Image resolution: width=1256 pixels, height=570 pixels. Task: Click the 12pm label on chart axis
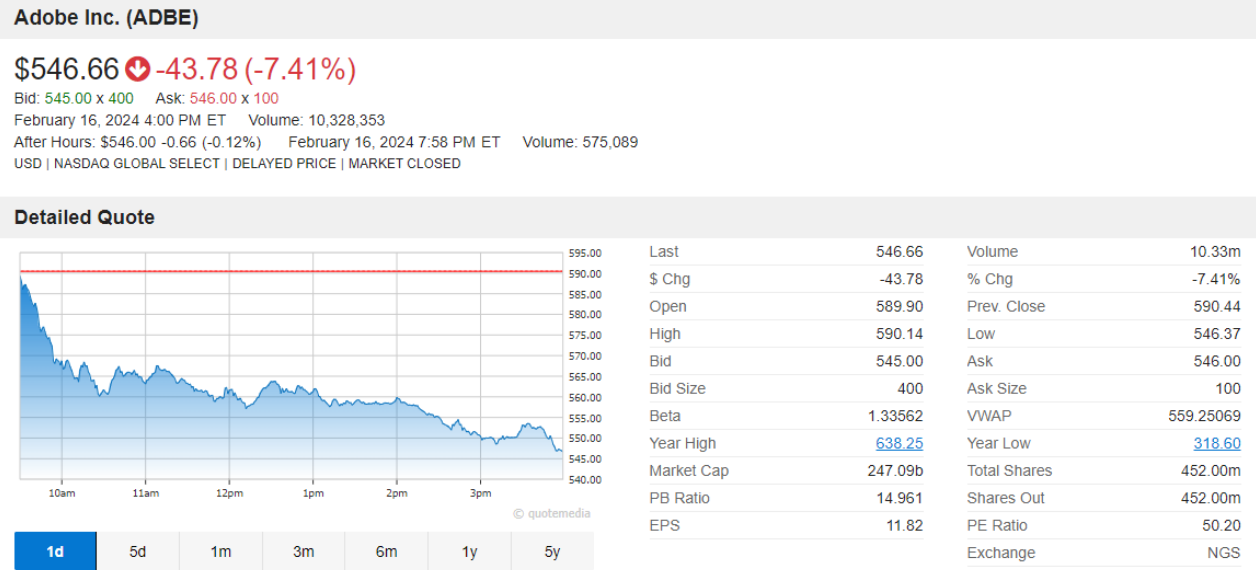click(229, 494)
